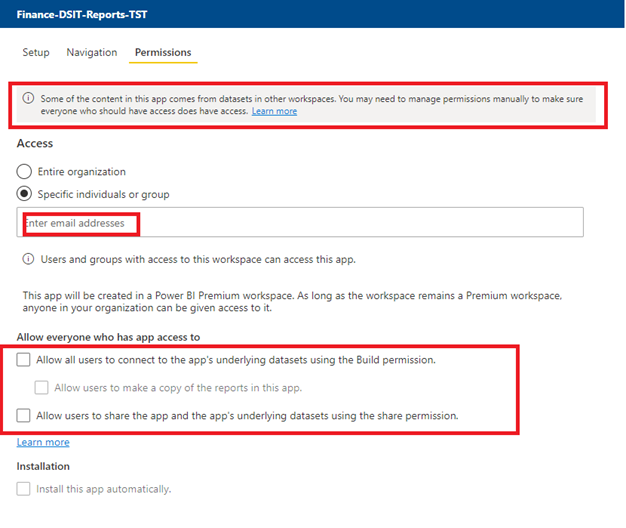Open the Setup tab
The width and height of the screenshot is (626, 528).
[36, 52]
